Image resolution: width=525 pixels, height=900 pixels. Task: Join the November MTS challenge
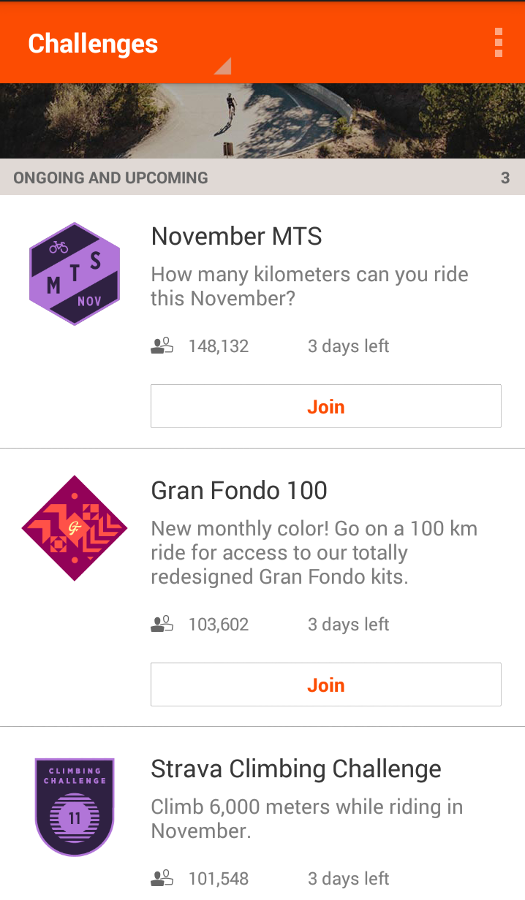326,406
